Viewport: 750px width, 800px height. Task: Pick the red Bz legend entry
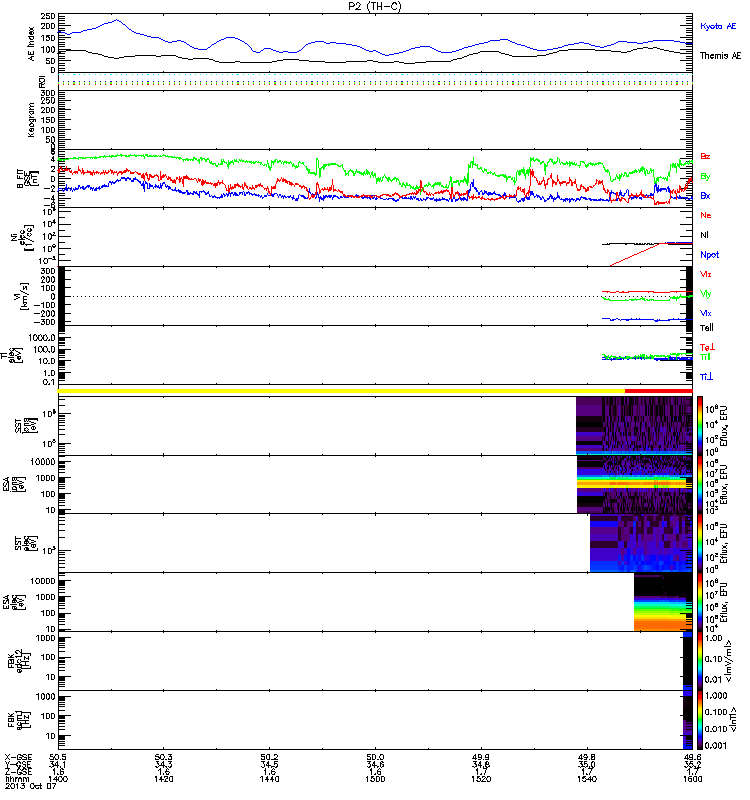tap(705, 156)
